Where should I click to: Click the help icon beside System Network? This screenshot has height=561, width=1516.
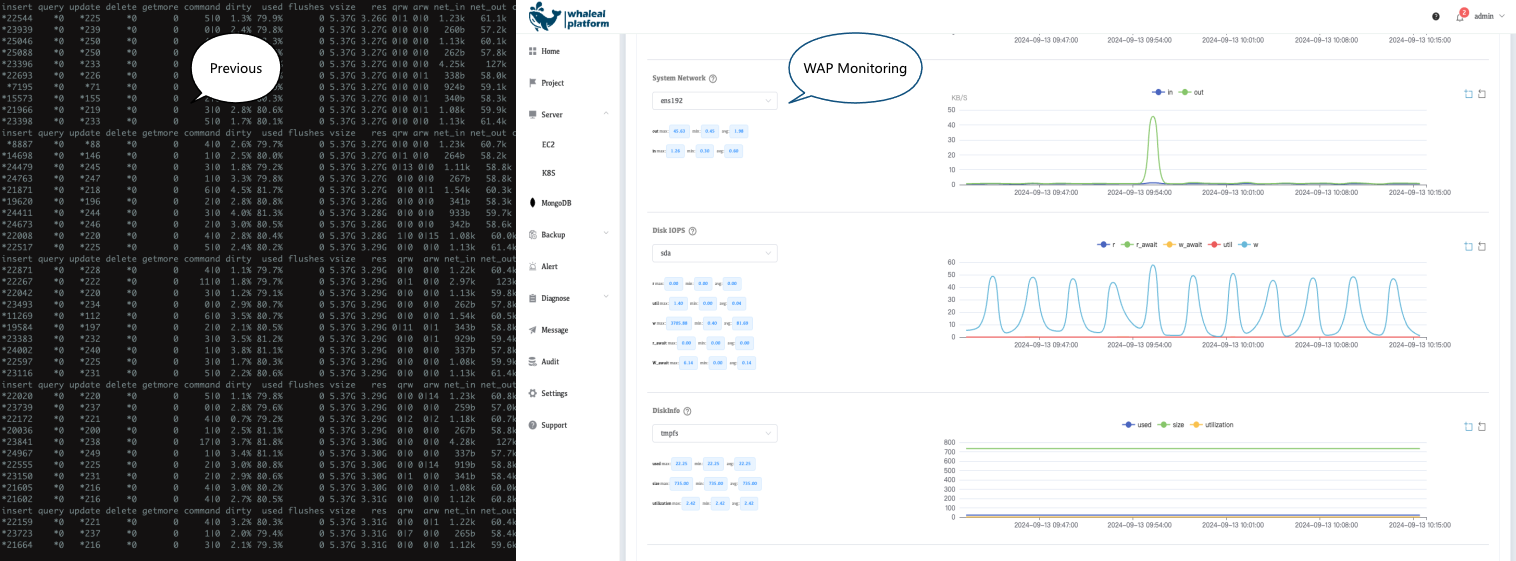tap(713, 78)
